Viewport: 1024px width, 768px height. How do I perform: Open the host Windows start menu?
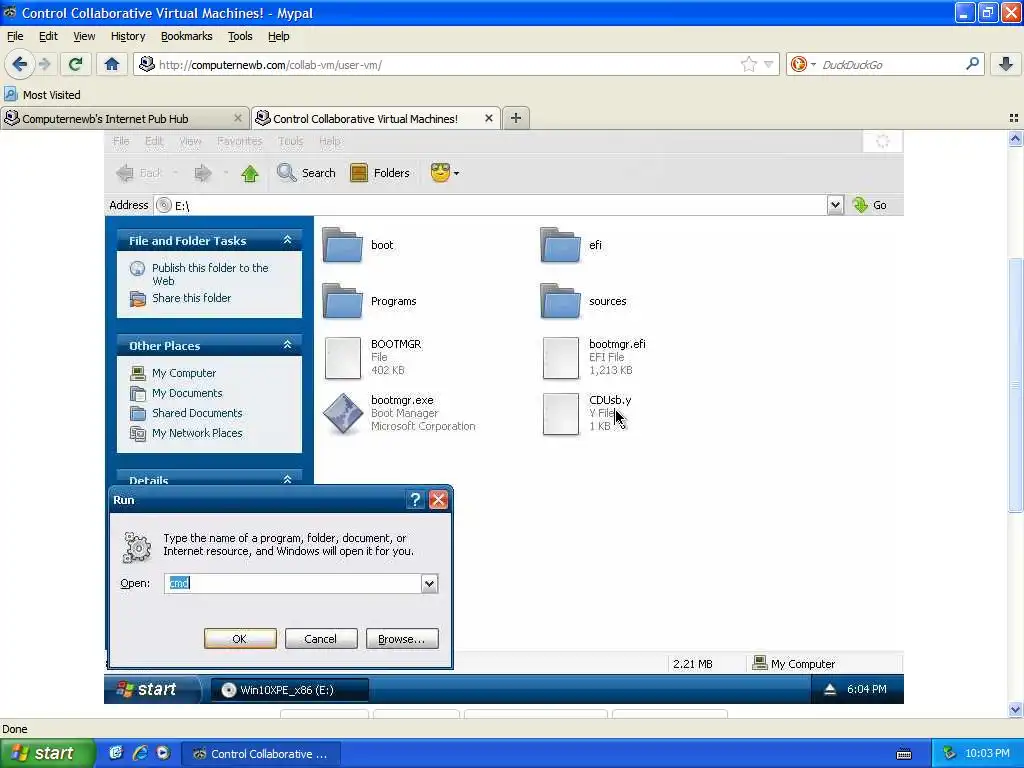click(x=47, y=753)
